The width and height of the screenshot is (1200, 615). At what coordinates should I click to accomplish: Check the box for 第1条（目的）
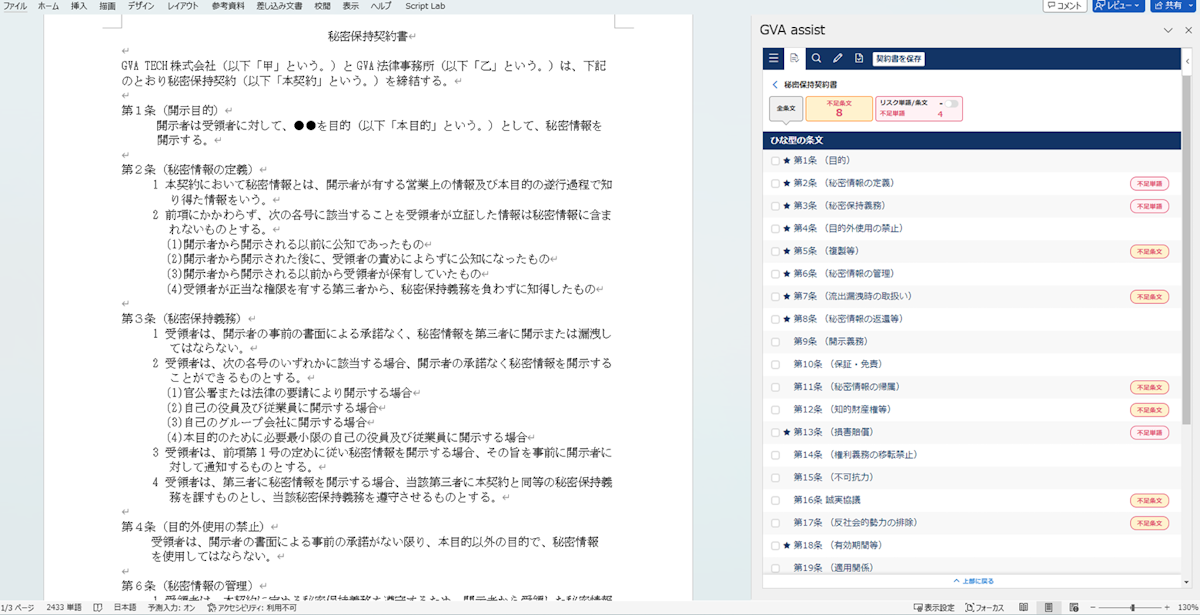point(775,160)
